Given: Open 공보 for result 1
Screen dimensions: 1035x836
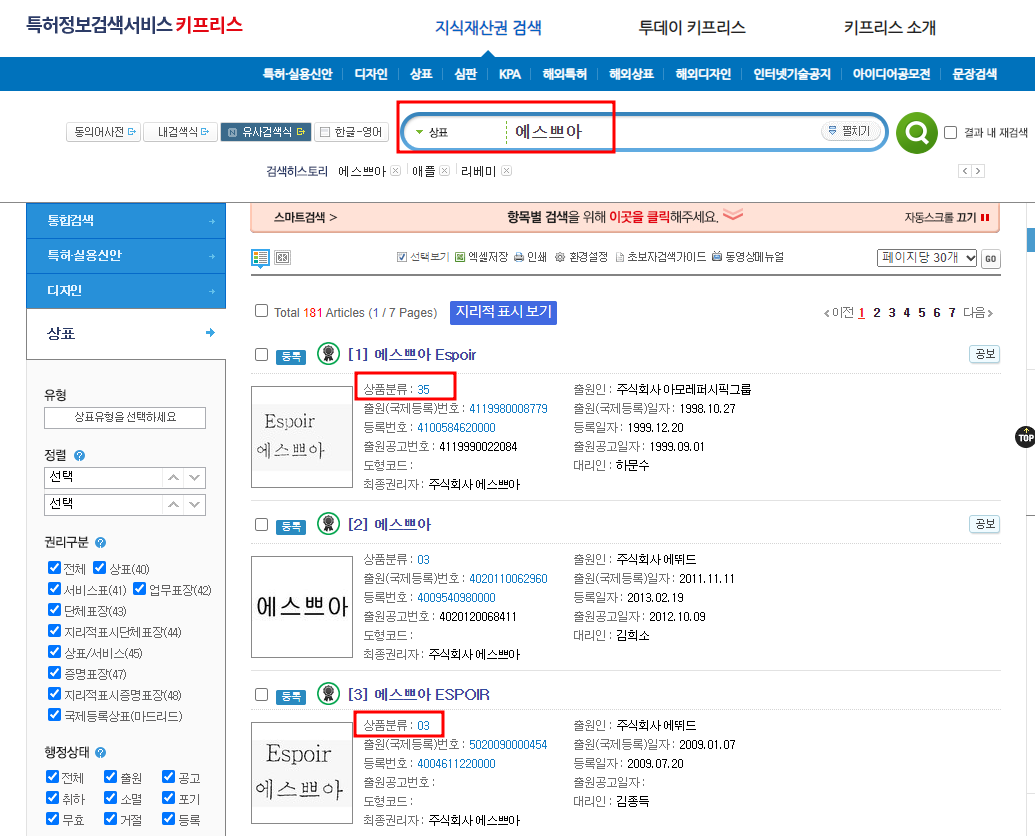Looking at the screenshot, I should click(x=985, y=354).
